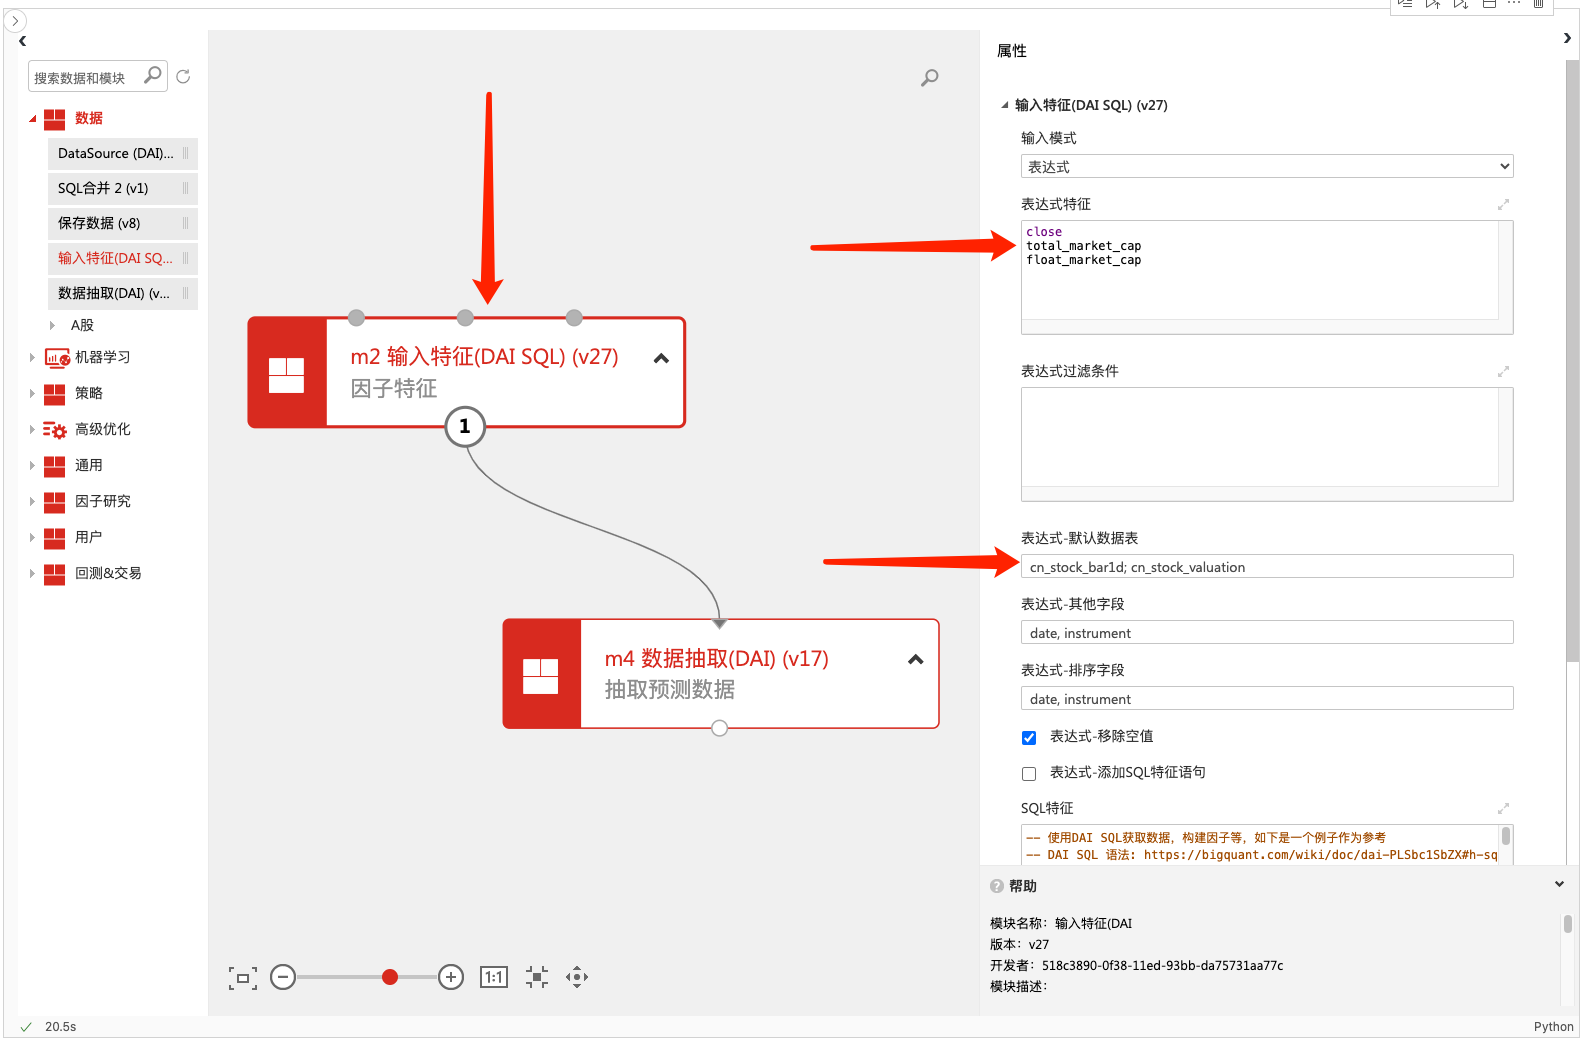Click the auto-layout icon in zoom toolbar
The width and height of the screenshot is (1586, 1044).
(537, 977)
